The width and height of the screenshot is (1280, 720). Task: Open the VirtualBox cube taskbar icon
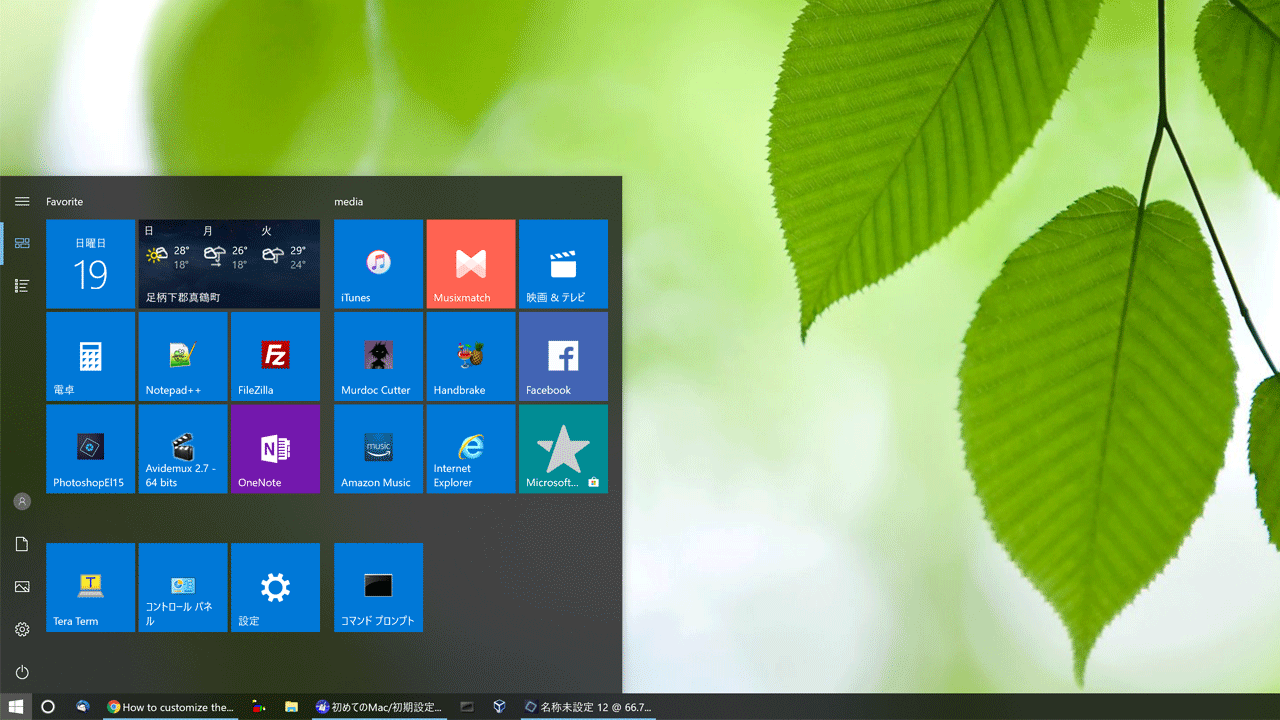click(x=499, y=707)
